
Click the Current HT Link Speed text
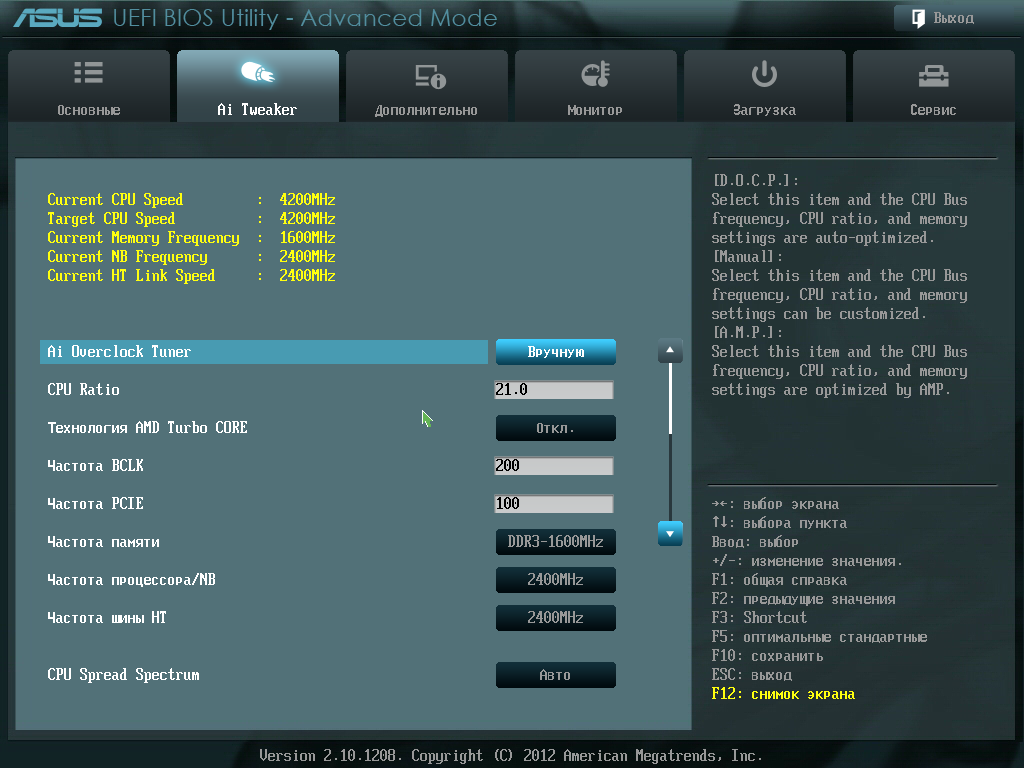tap(131, 276)
